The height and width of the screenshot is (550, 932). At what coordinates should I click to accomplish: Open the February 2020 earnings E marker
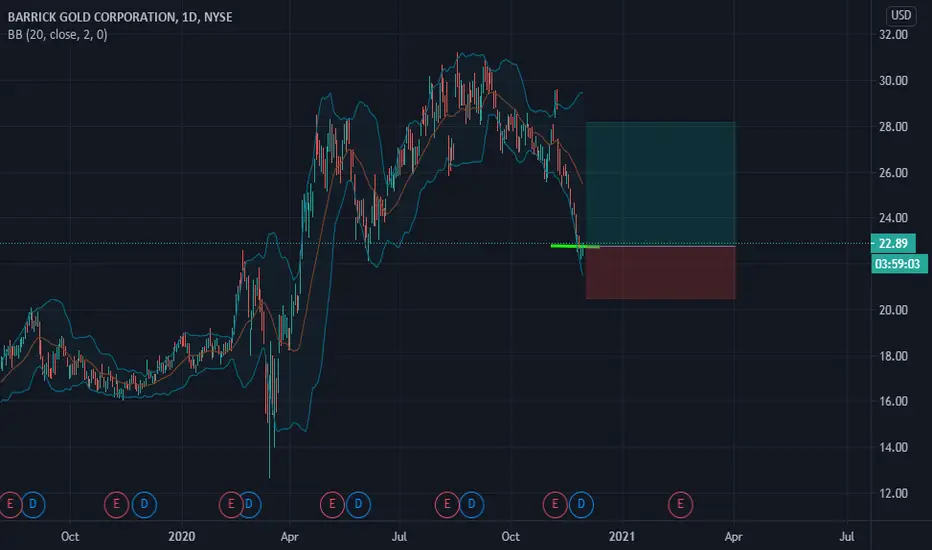(x=231, y=505)
